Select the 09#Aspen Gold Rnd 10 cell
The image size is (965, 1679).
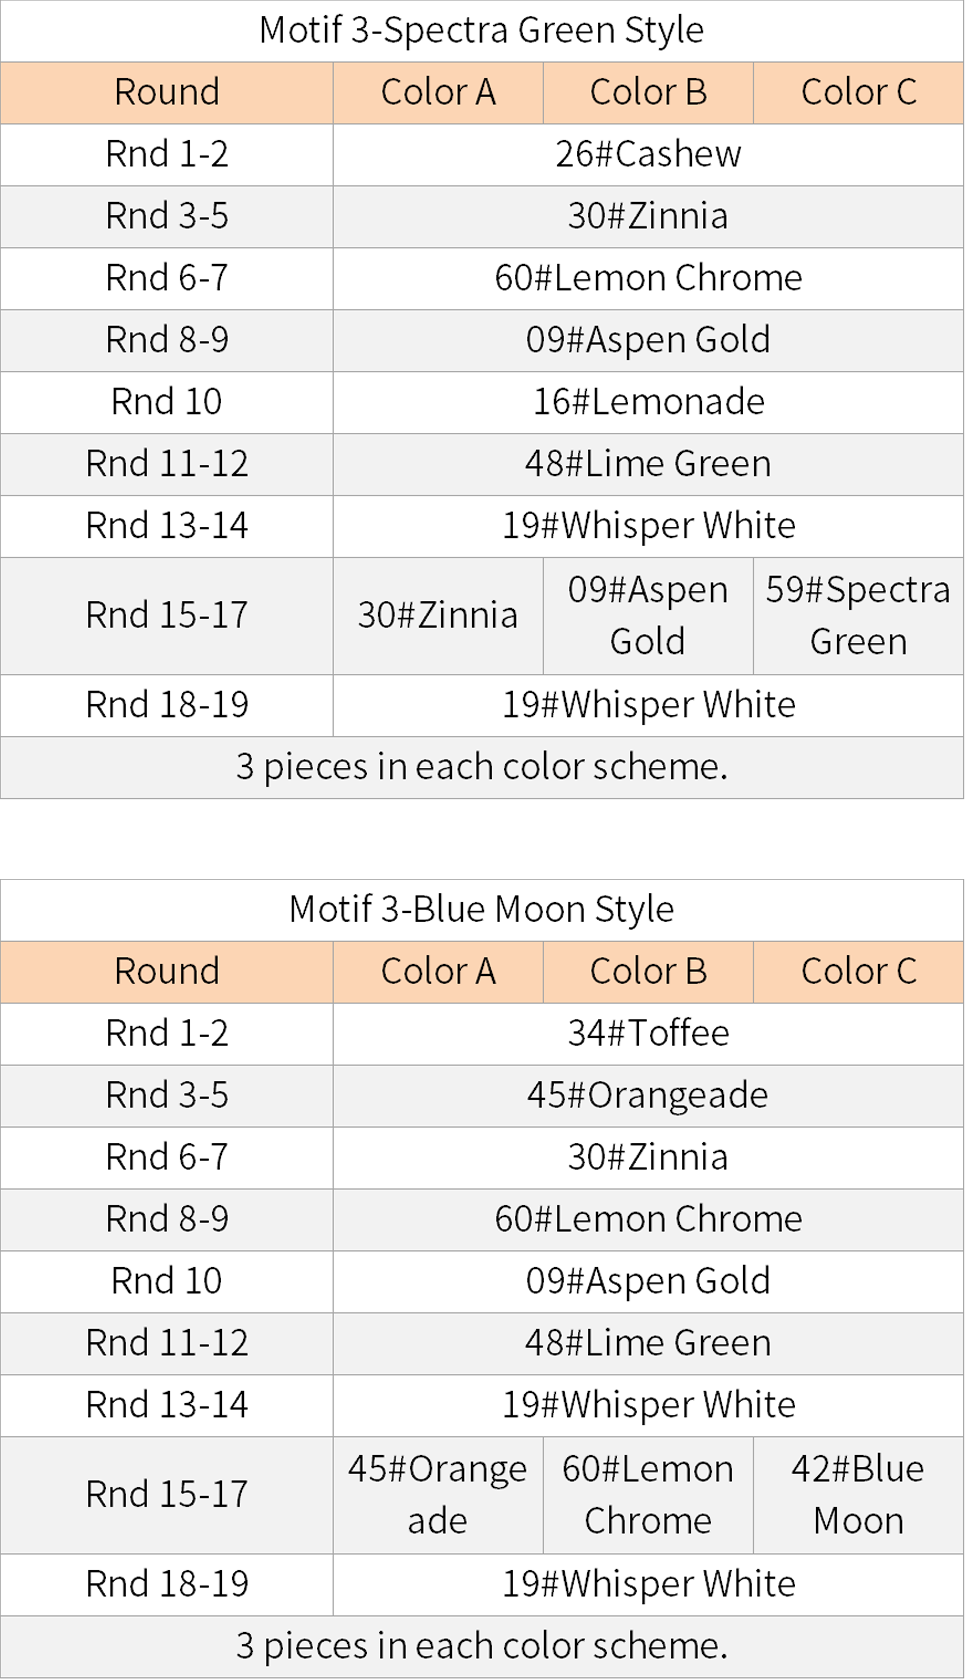pyautogui.click(x=648, y=1281)
